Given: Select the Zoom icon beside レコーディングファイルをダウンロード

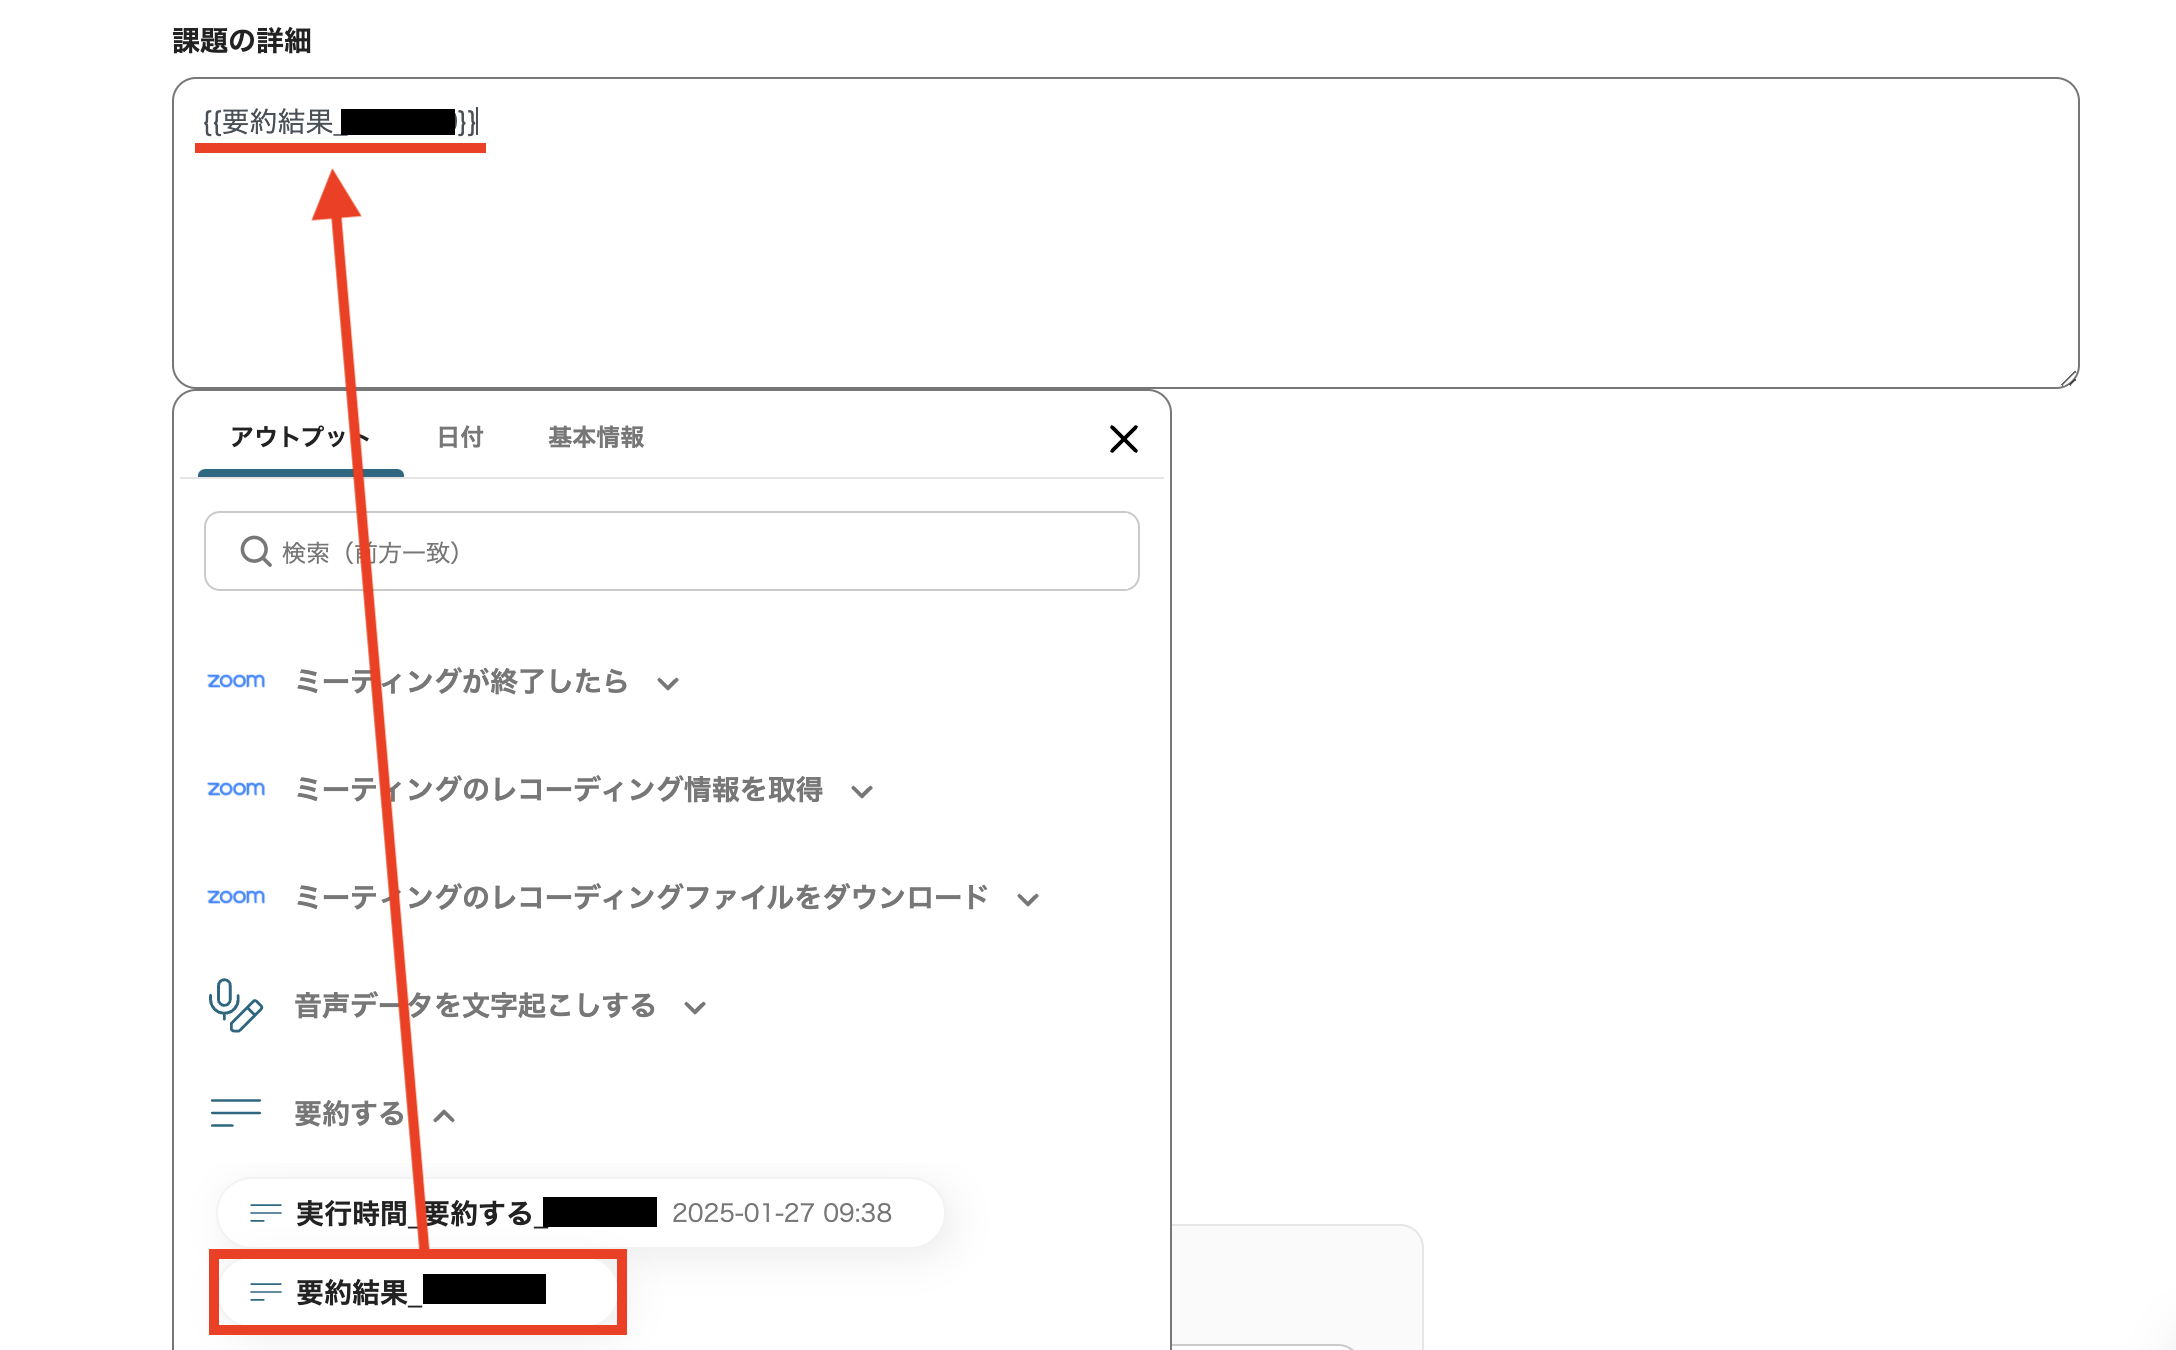Looking at the screenshot, I should coord(236,897).
